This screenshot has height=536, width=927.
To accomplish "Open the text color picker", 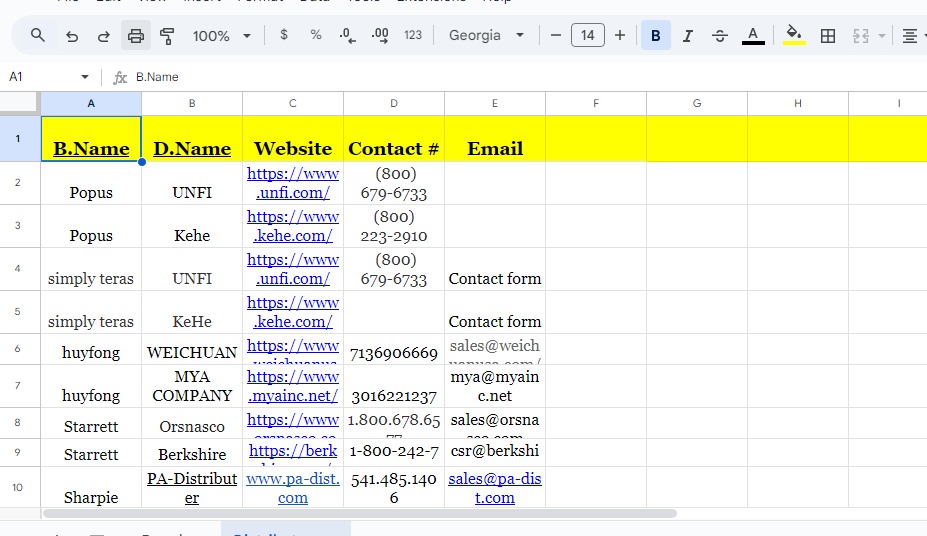I will (753, 36).
